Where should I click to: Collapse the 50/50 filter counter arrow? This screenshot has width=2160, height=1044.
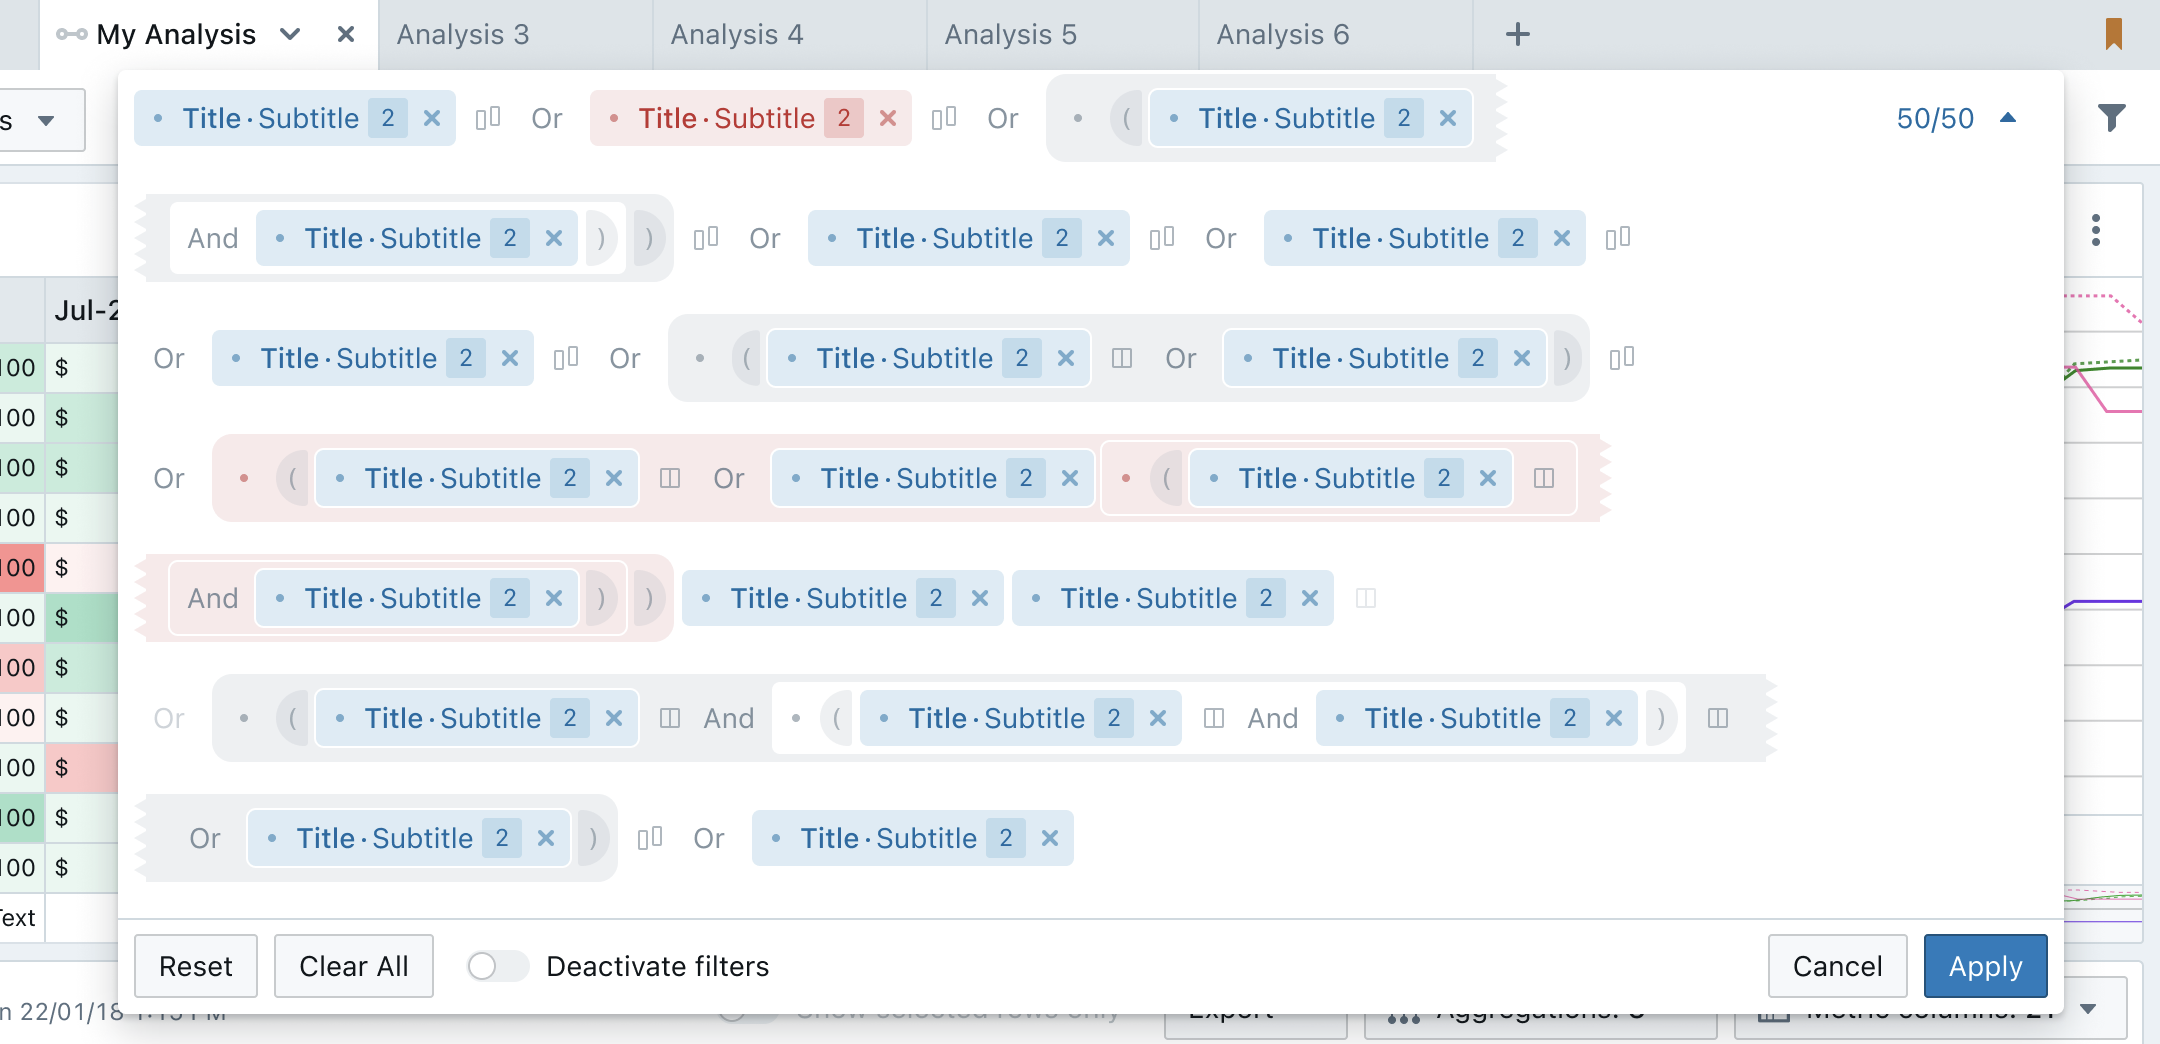coord(2007,118)
